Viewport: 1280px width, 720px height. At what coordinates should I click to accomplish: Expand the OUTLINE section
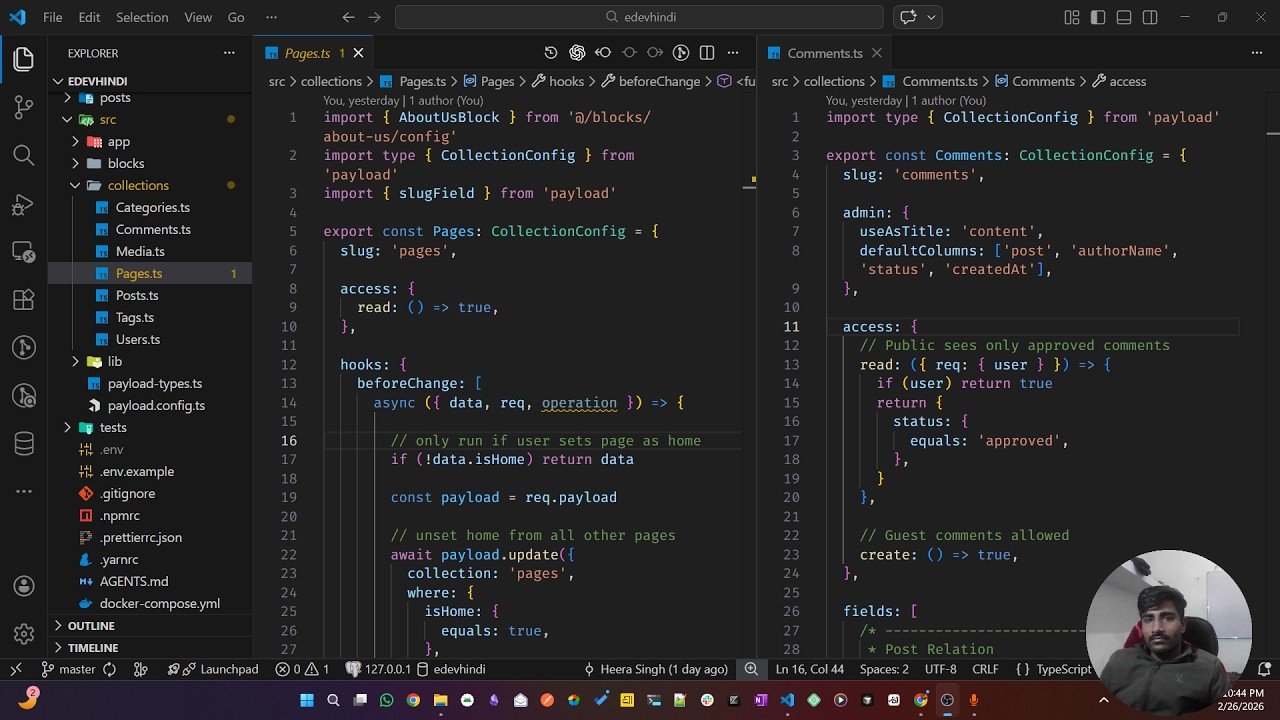click(150, 626)
